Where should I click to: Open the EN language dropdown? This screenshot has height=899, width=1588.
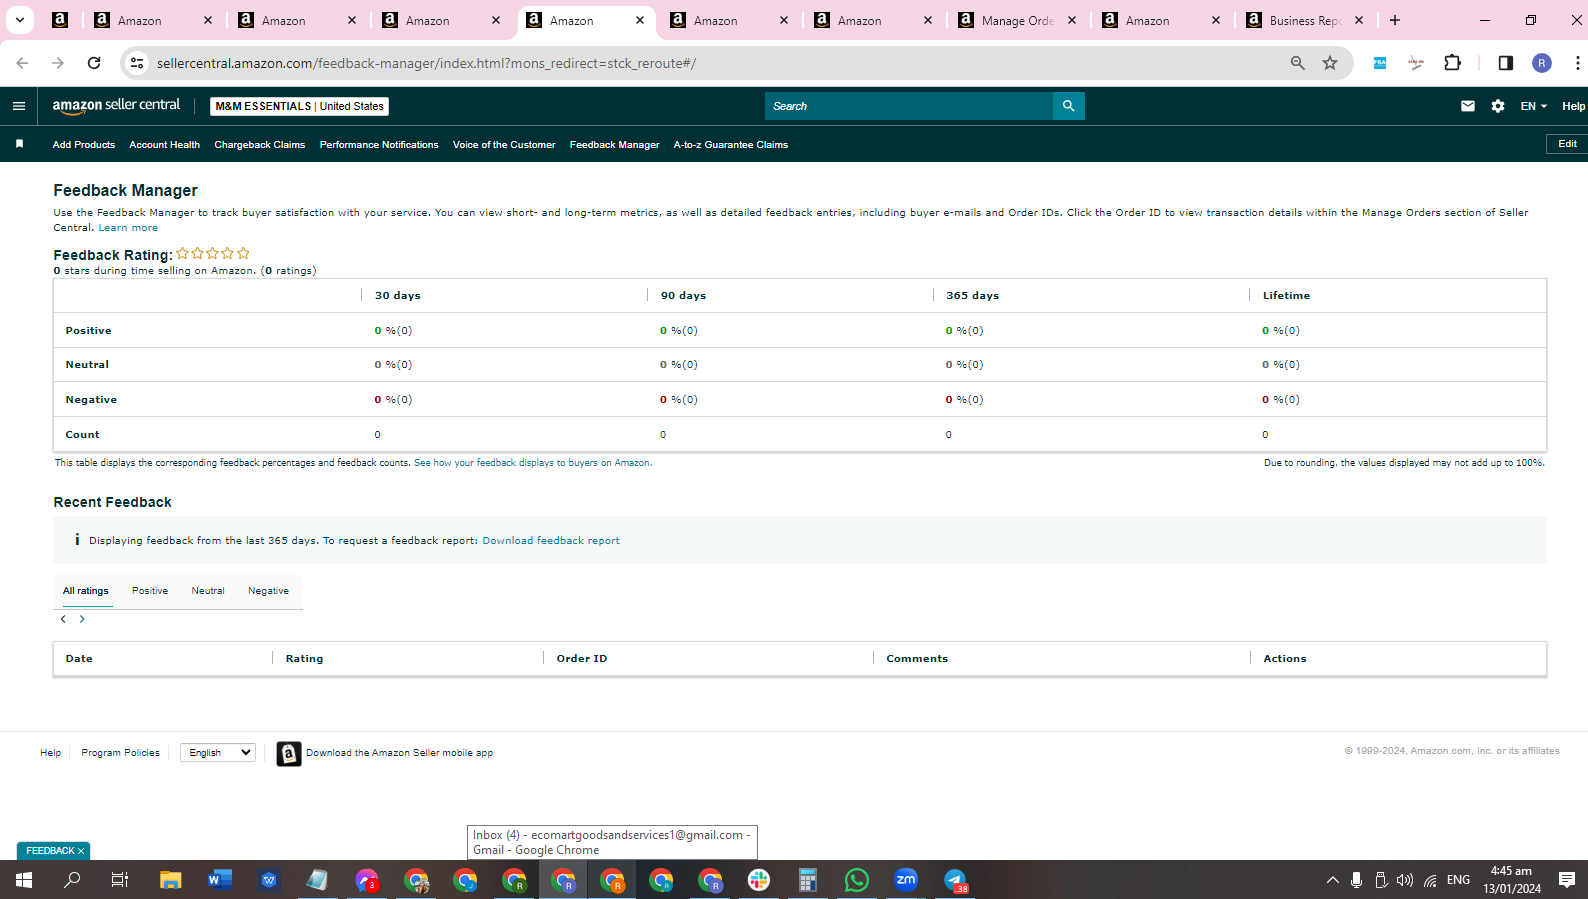(x=1533, y=106)
